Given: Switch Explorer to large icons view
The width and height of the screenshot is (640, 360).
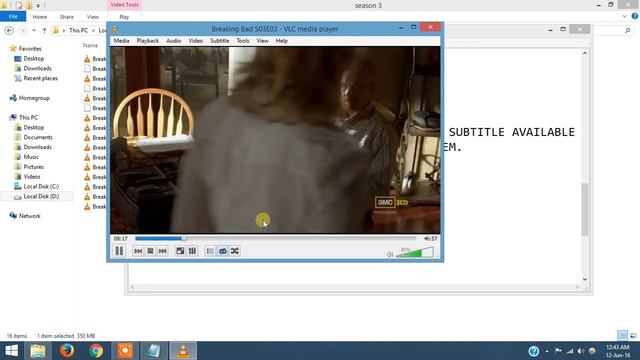Looking at the screenshot, I should click(x=633, y=336).
